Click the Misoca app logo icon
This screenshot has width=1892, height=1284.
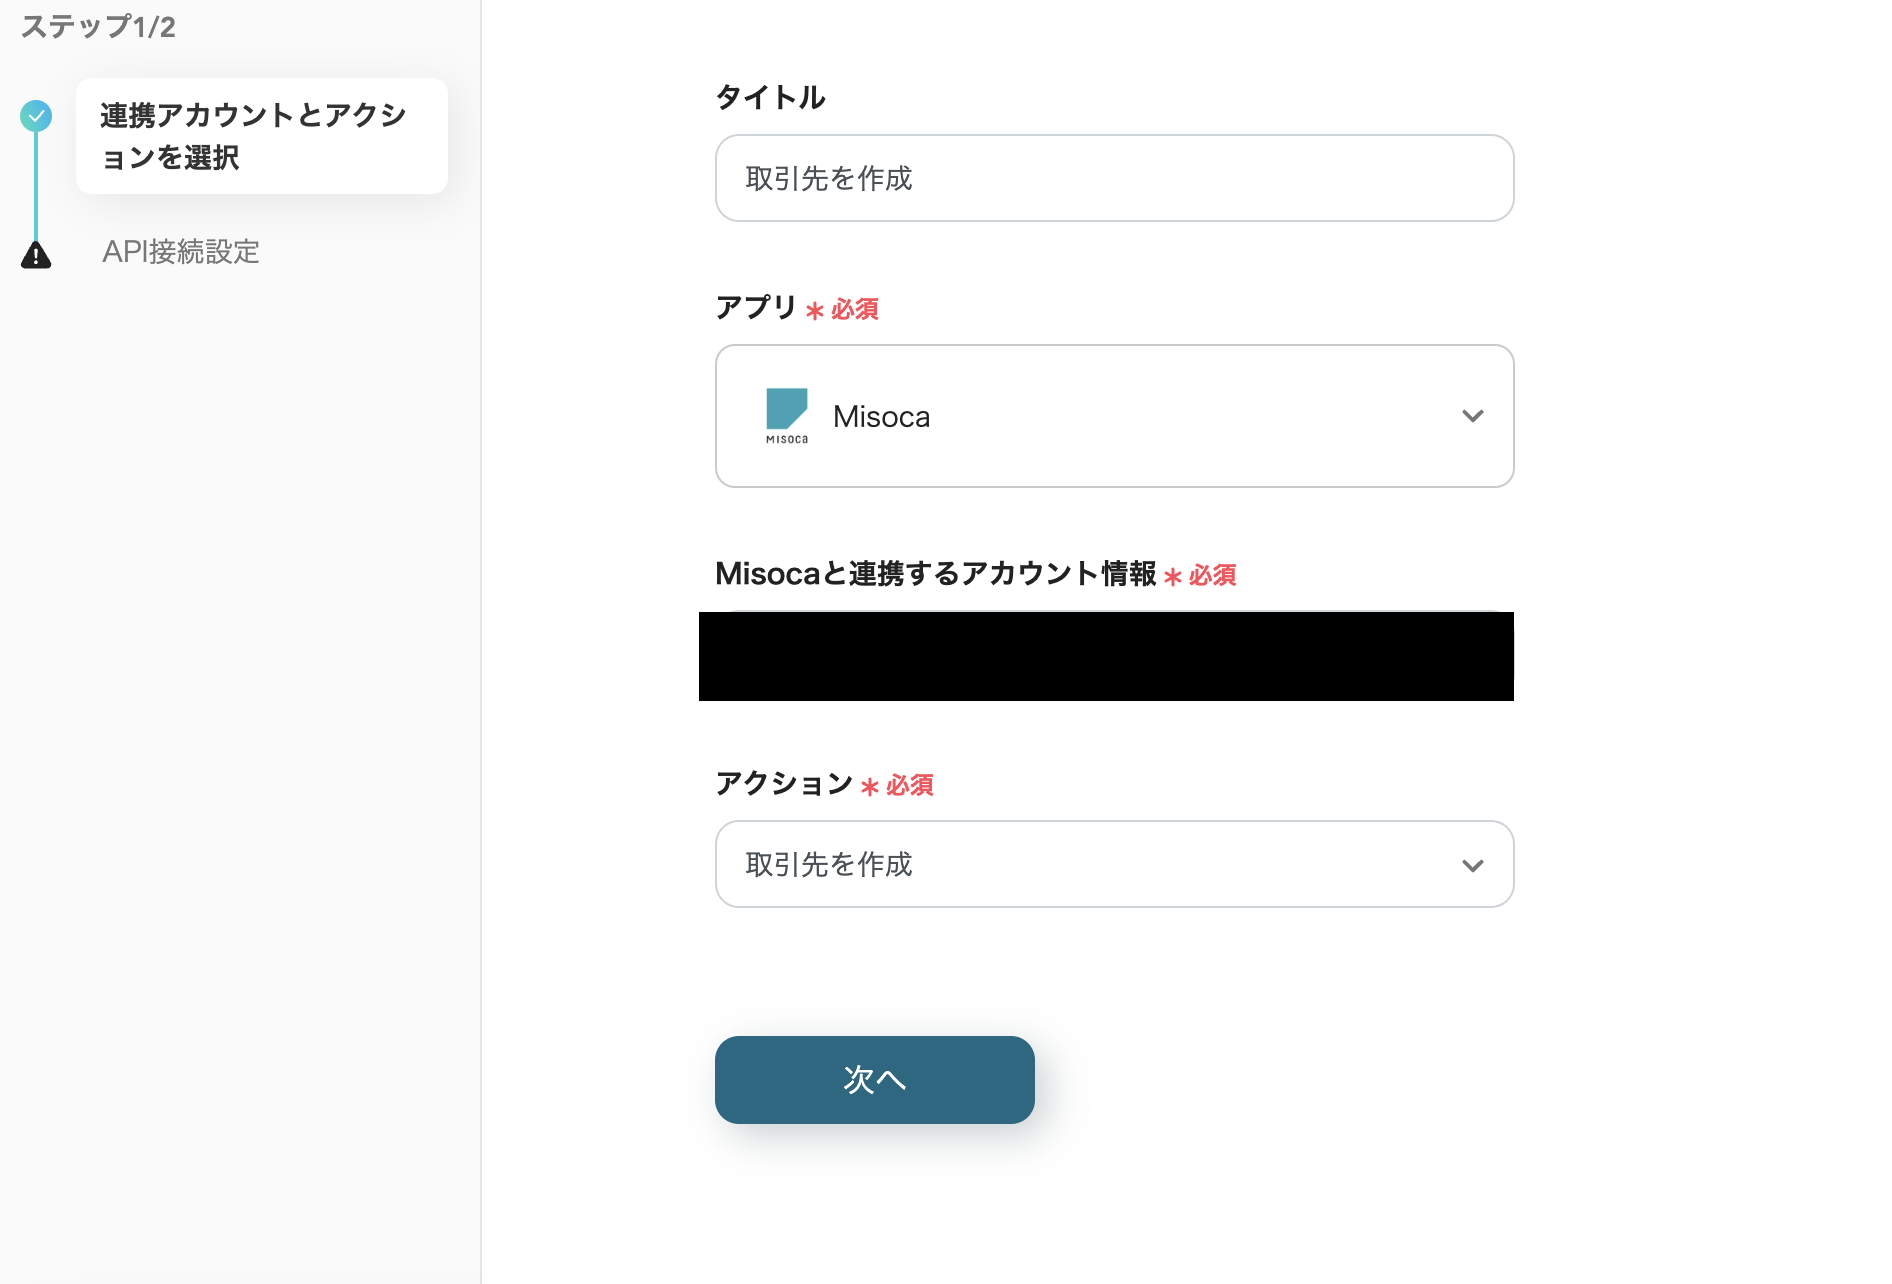point(786,415)
